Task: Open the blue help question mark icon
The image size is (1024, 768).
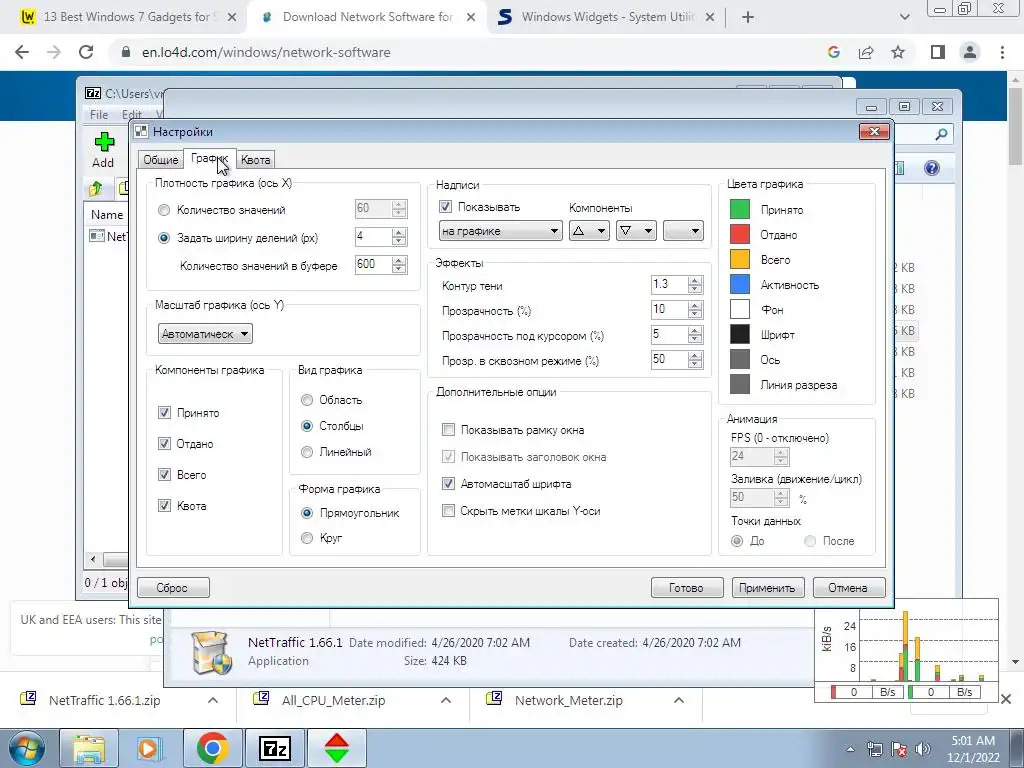Action: pyautogui.click(x=932, y=168)
